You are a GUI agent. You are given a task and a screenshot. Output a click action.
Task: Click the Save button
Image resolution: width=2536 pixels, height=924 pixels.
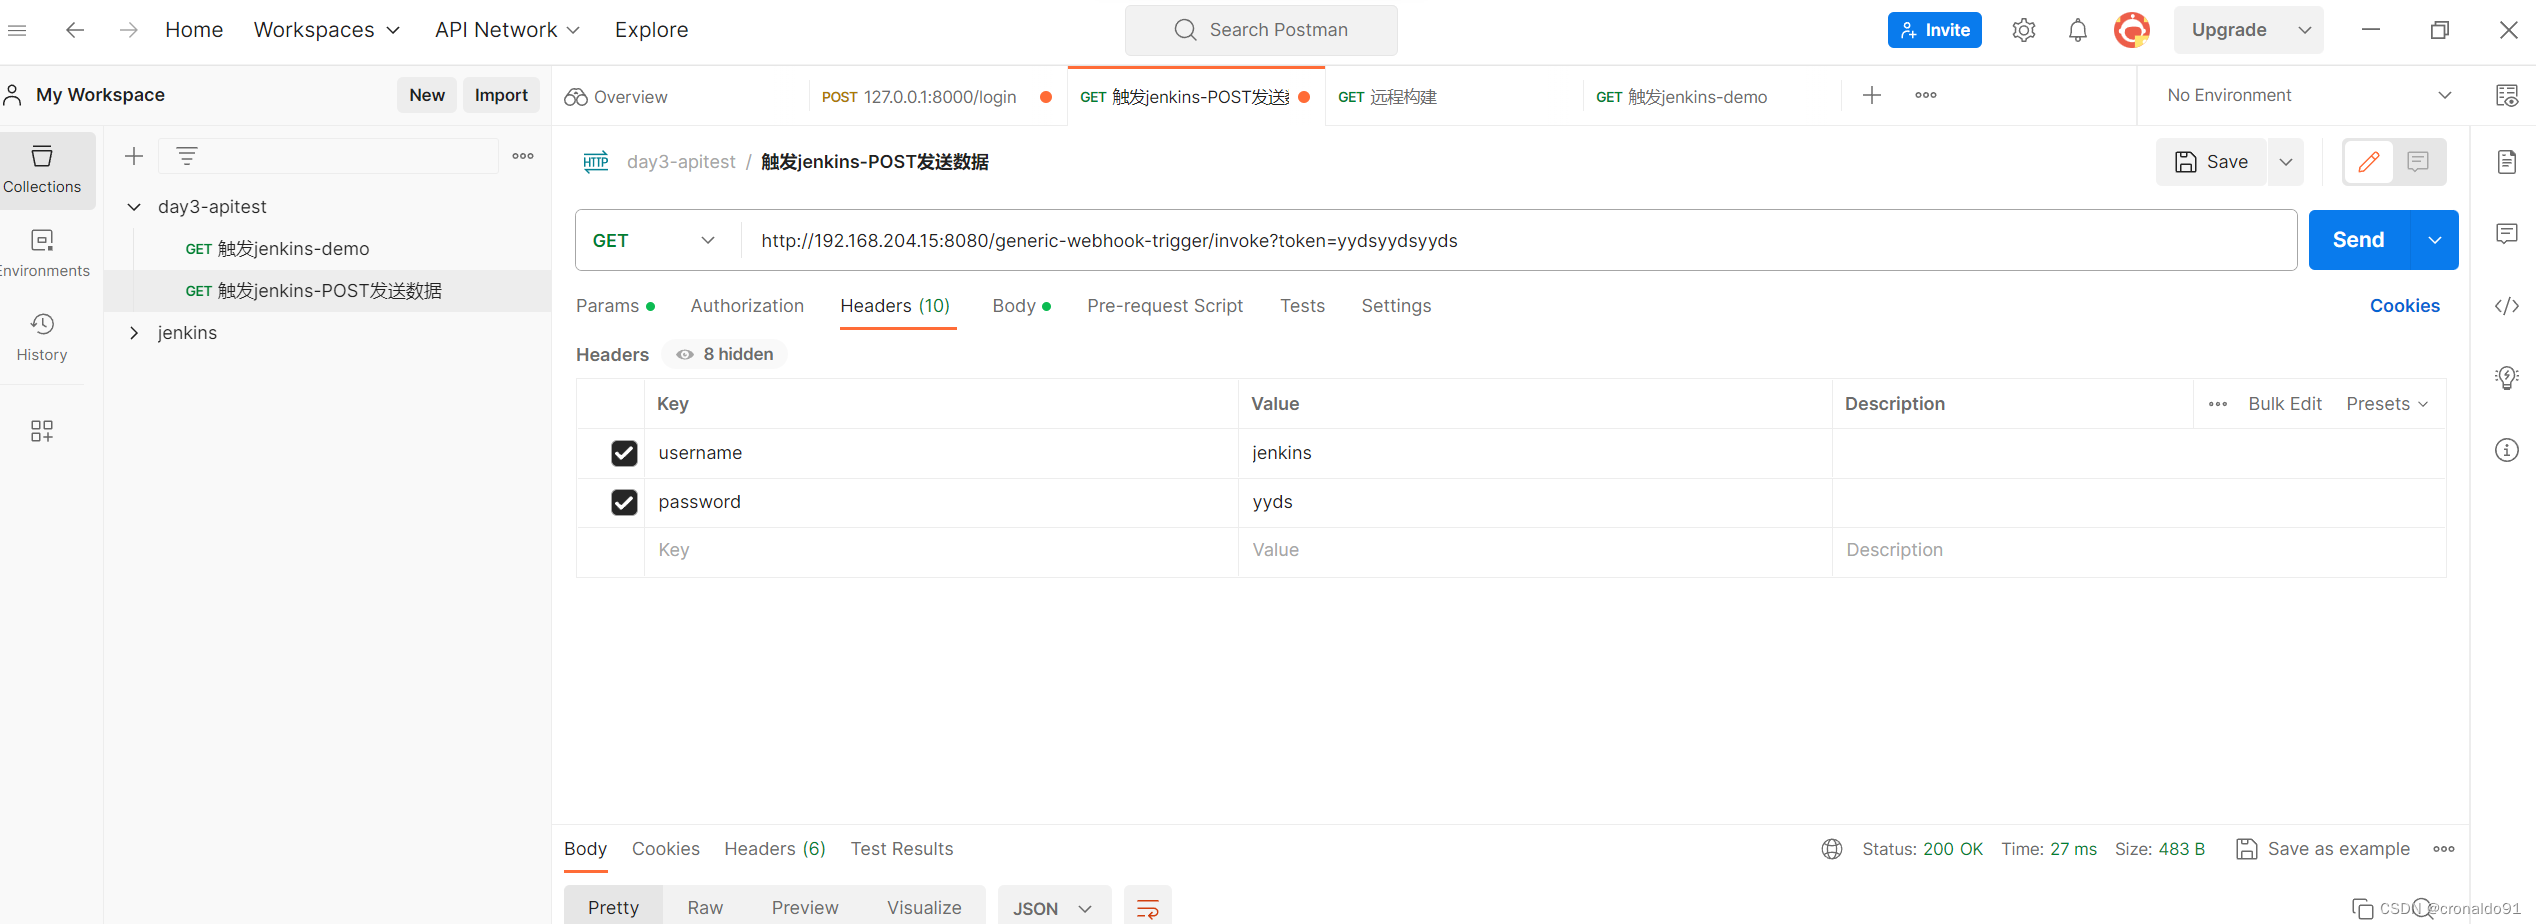pyautogui.click(x=2212, y=162)
